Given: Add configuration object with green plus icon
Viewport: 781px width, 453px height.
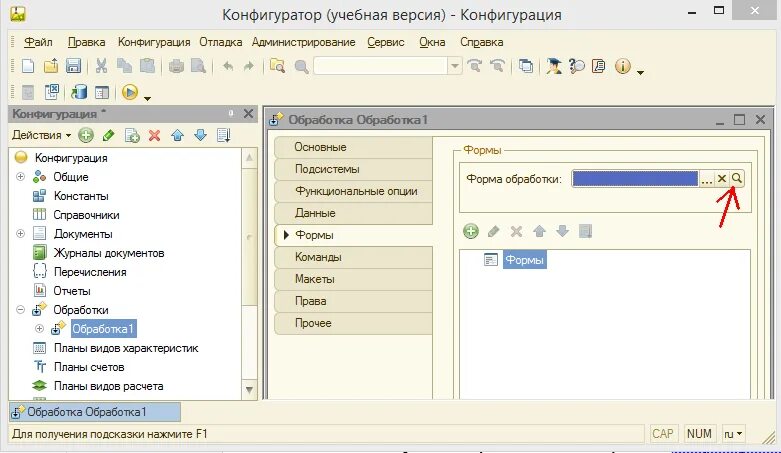Looking at the screenshot, I should tap(86, 135).
